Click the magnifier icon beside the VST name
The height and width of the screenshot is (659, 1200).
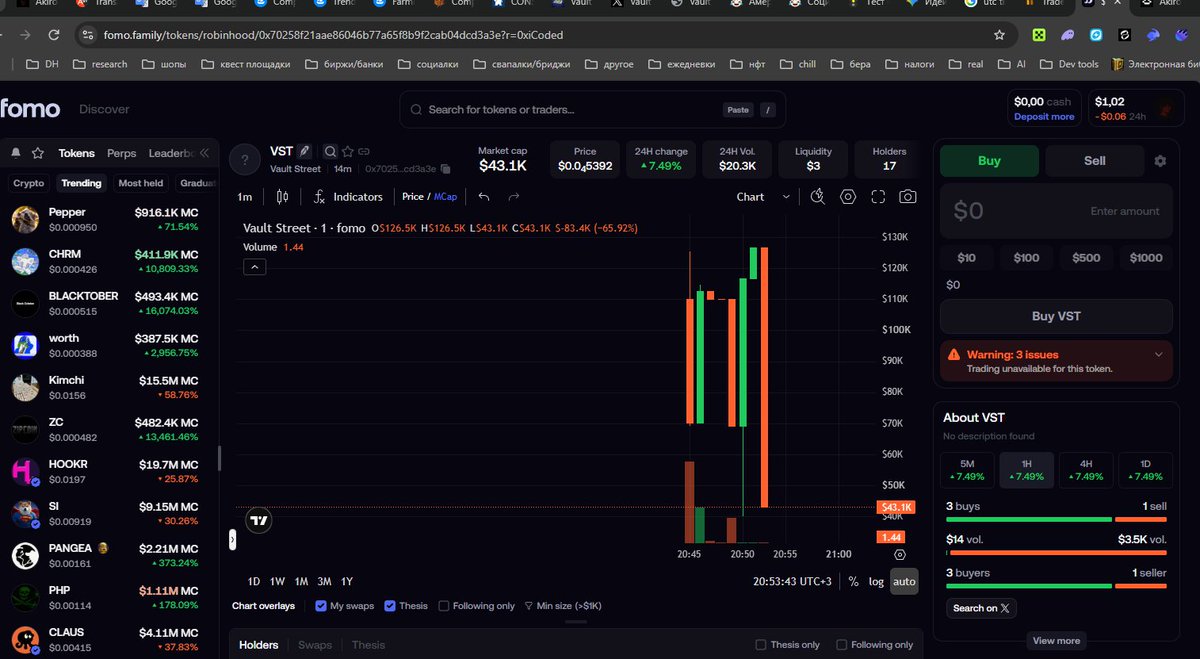(x=330, y=152)
